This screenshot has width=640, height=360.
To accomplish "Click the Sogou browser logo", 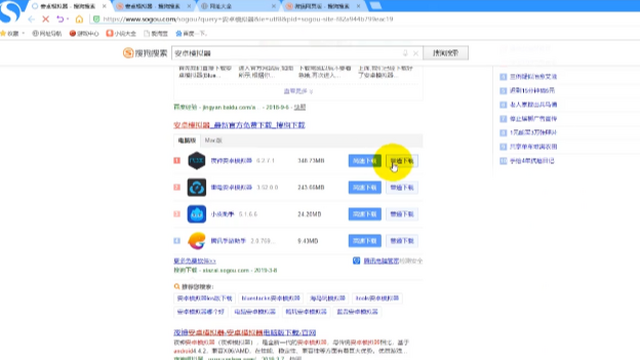I will pos(10,11).
